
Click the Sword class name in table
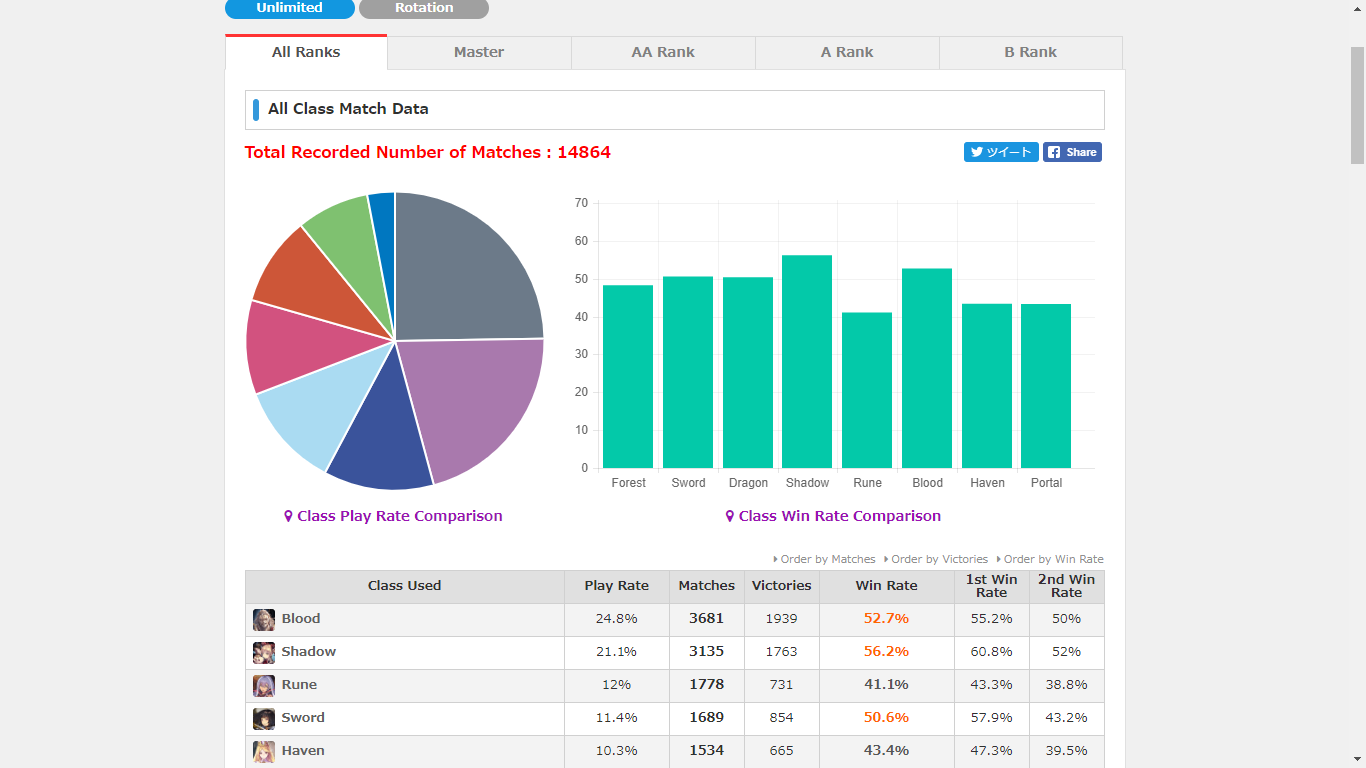303,718
